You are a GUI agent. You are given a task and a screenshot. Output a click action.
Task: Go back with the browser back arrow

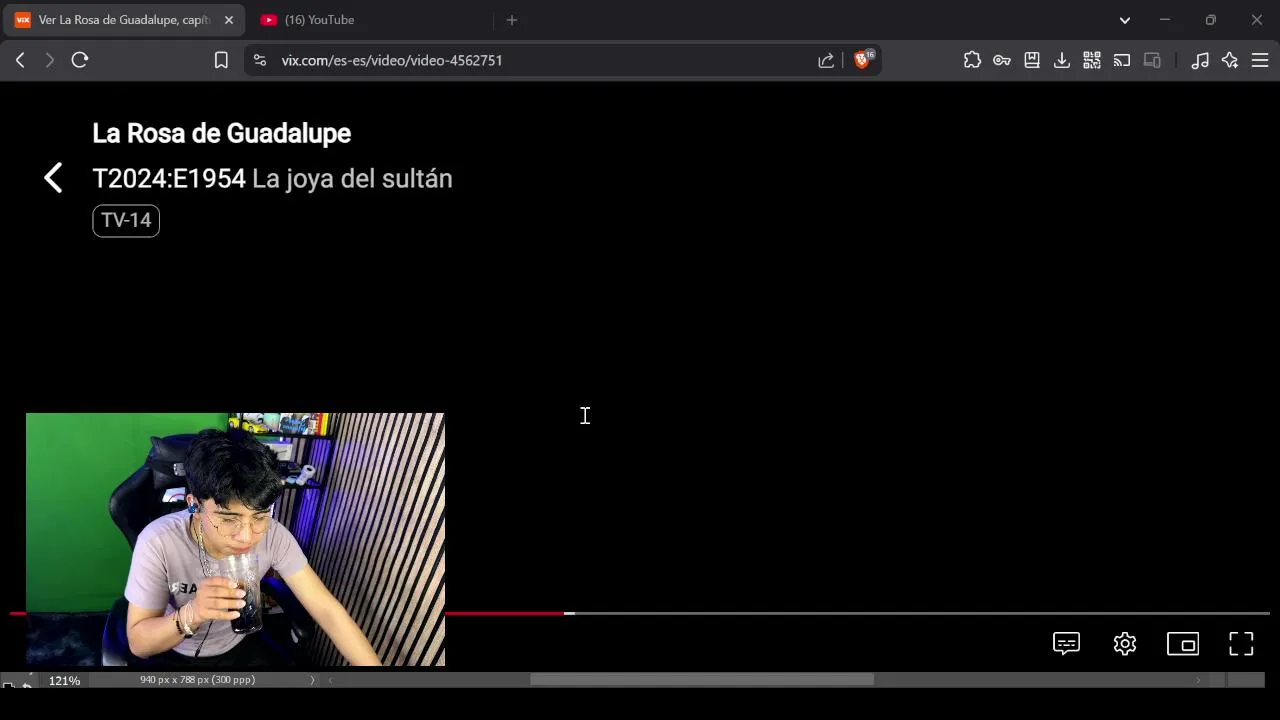pyautogui.click(x=20, y=60)
